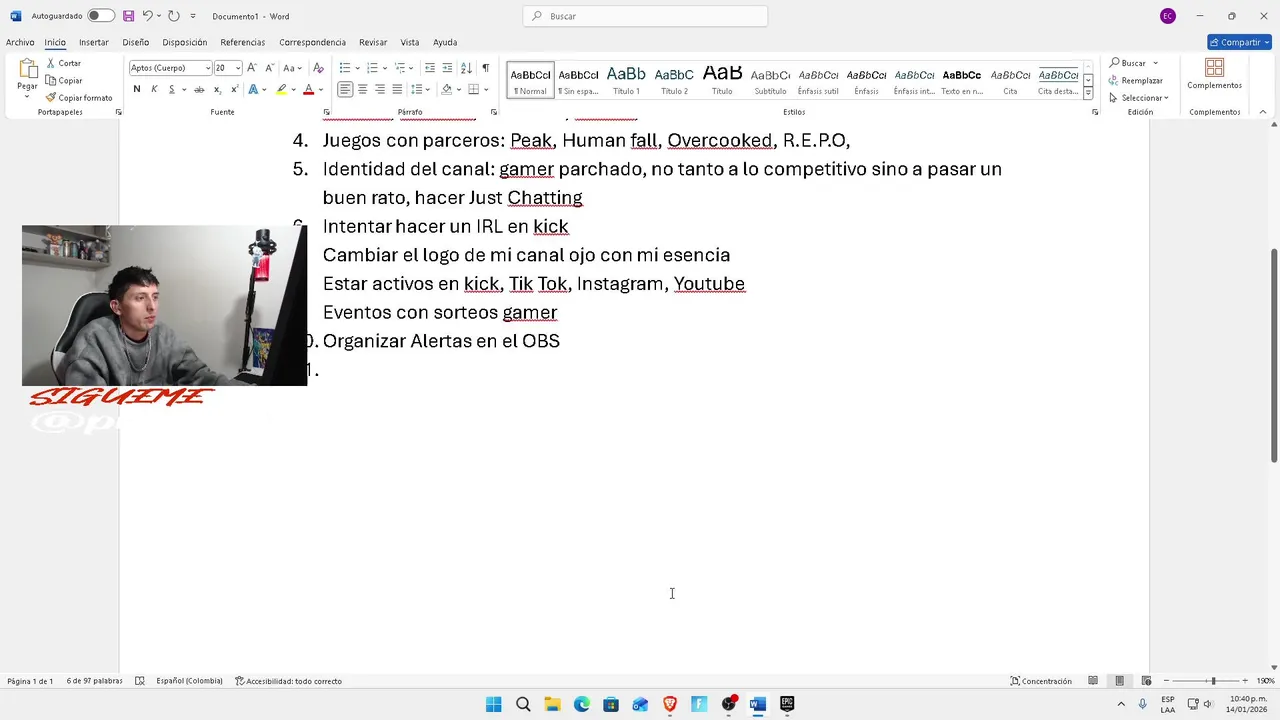1280x720 pixels.
Task: Increase font size with the grow icon
Action: (252, 68)
